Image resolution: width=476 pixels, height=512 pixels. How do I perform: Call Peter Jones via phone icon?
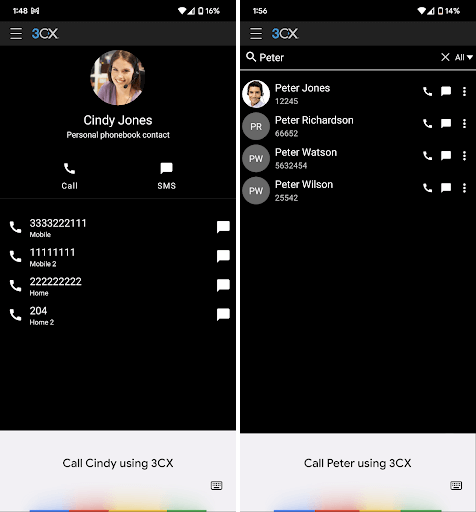pos(427,91)
